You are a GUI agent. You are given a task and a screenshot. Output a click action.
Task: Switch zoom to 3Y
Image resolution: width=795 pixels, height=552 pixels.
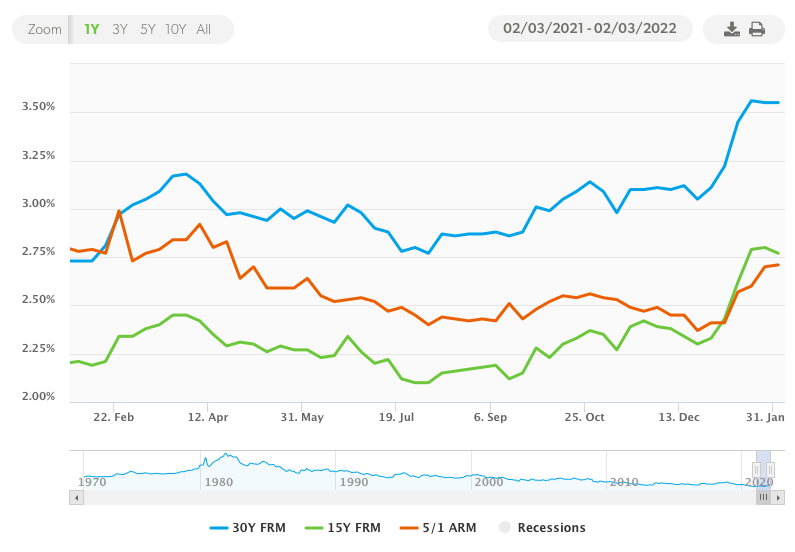(x=120, y=29)
